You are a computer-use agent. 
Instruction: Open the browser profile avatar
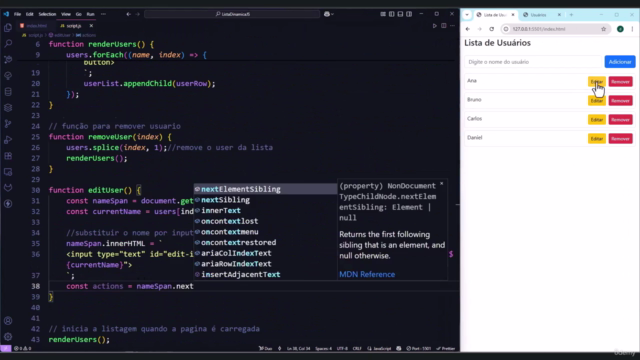[x=620, y=29]
